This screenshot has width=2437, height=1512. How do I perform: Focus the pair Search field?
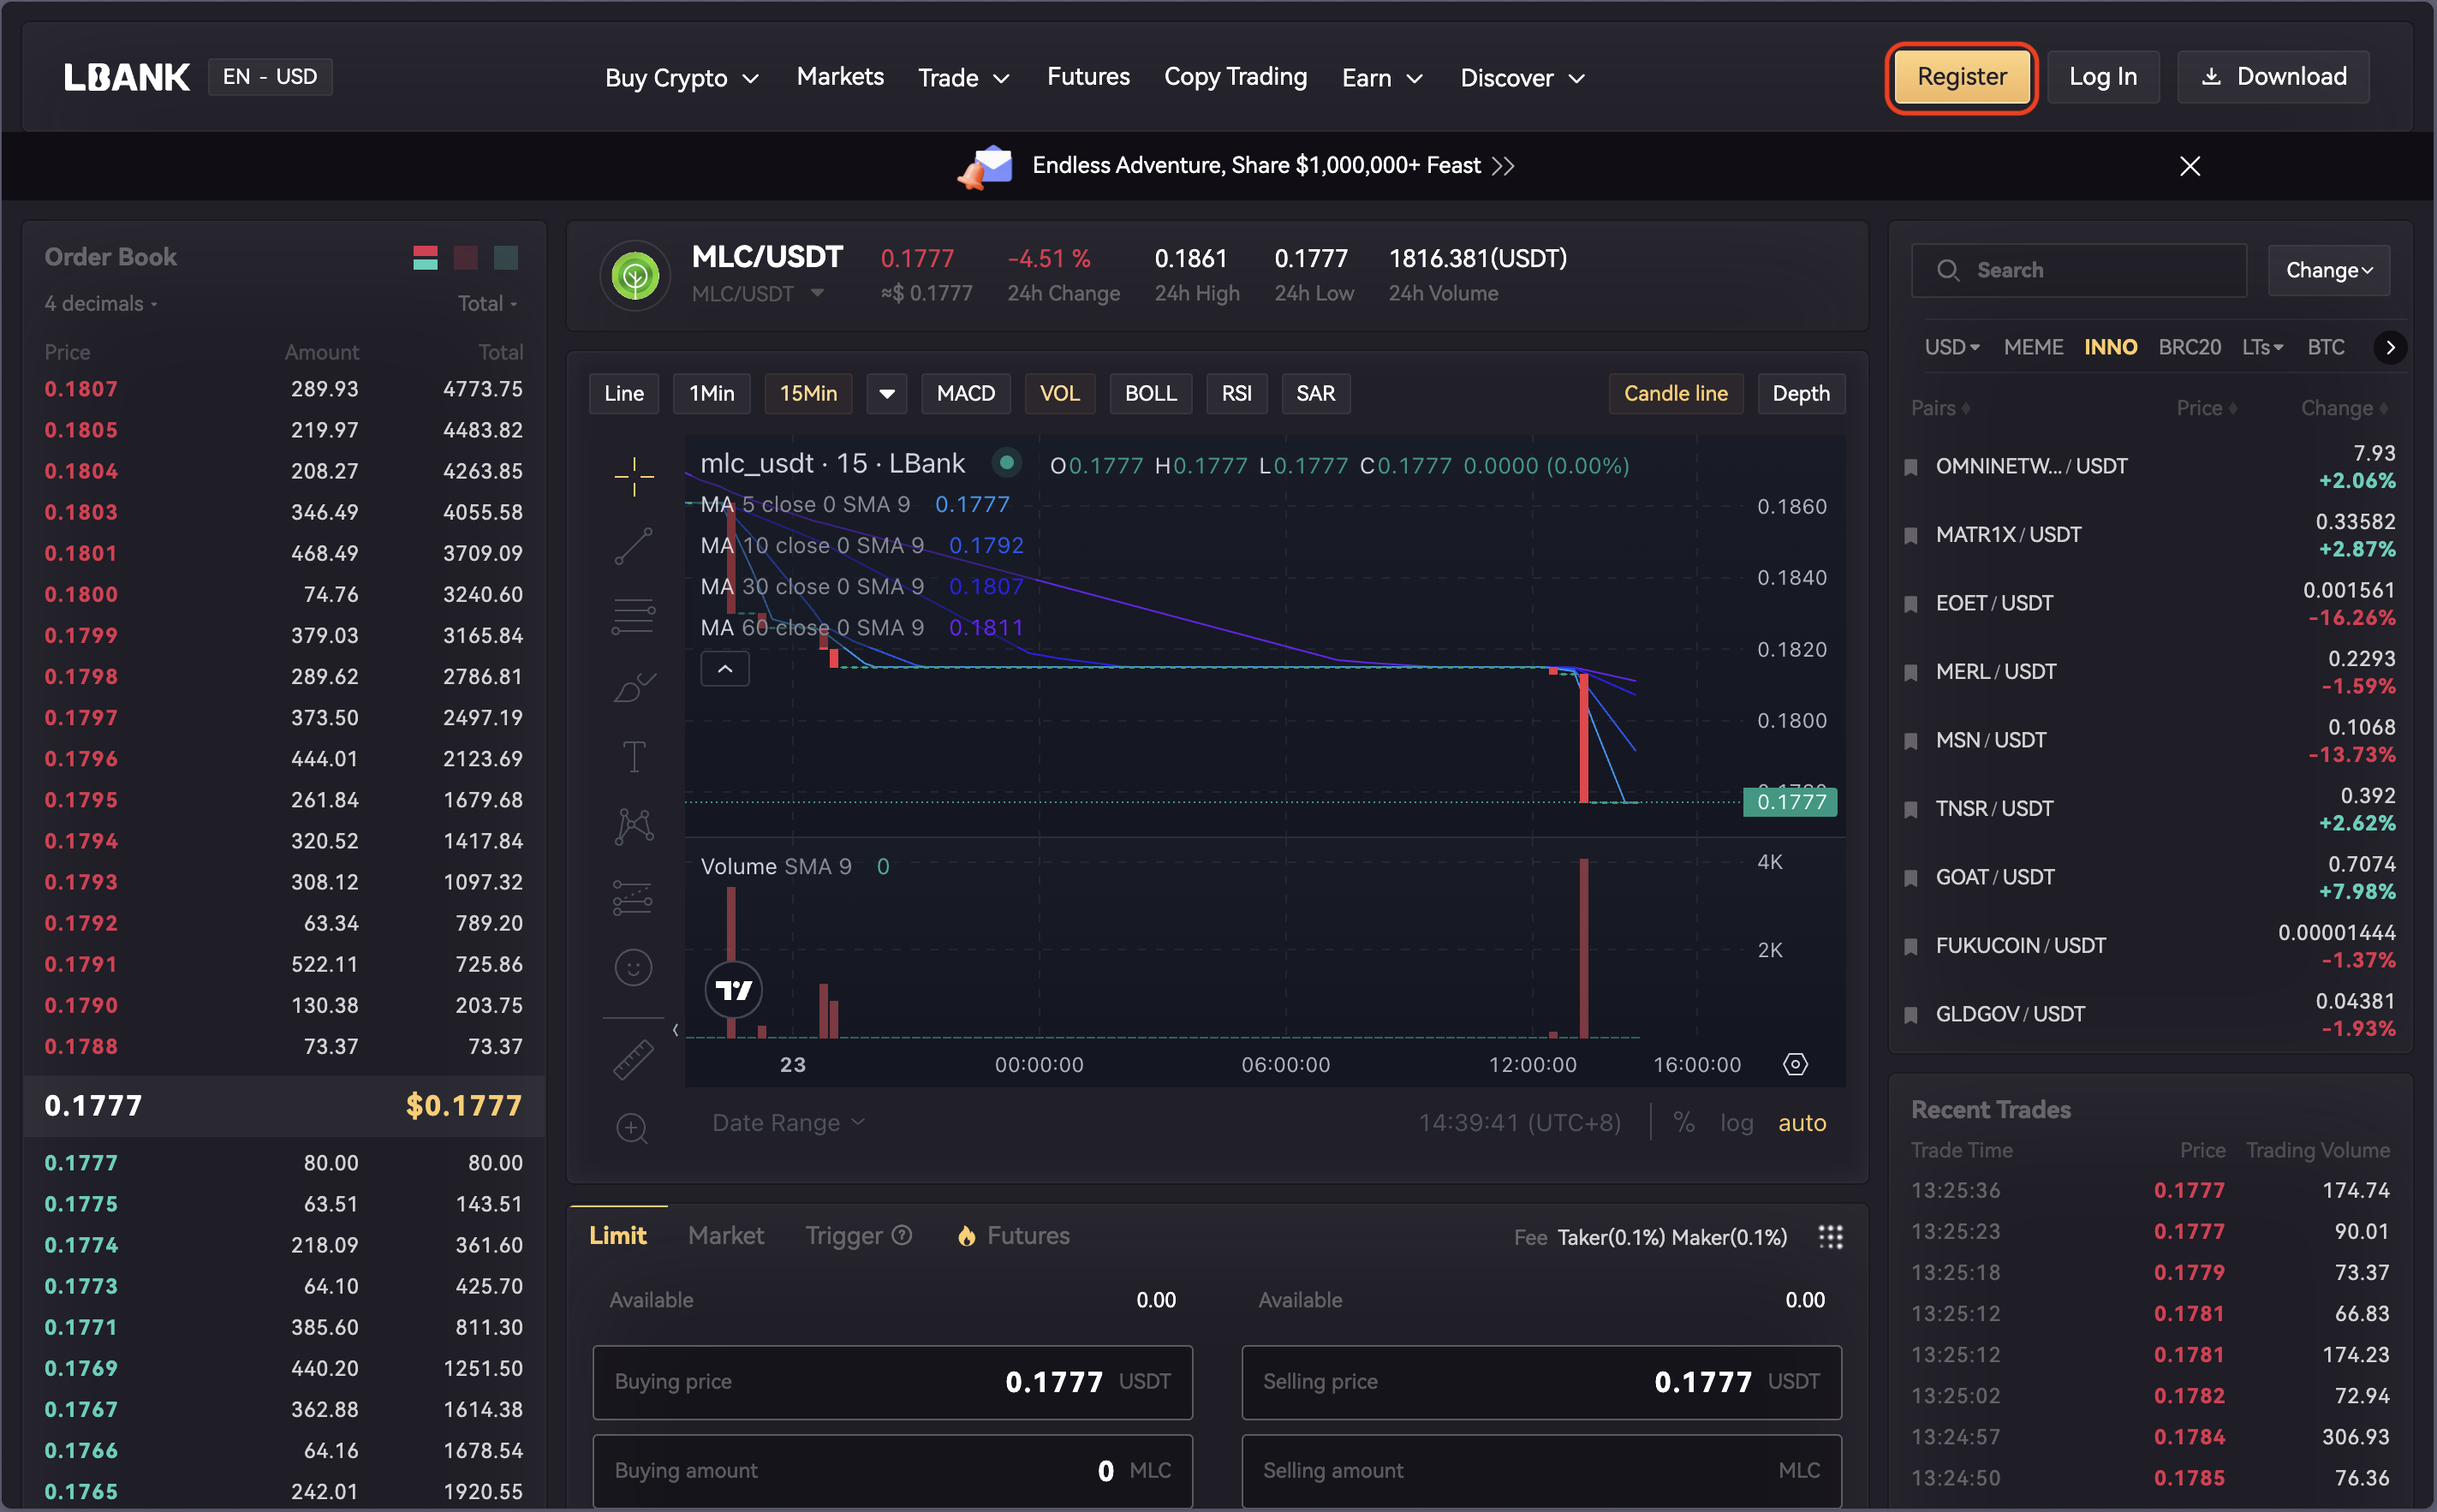tap(2078, 270)
